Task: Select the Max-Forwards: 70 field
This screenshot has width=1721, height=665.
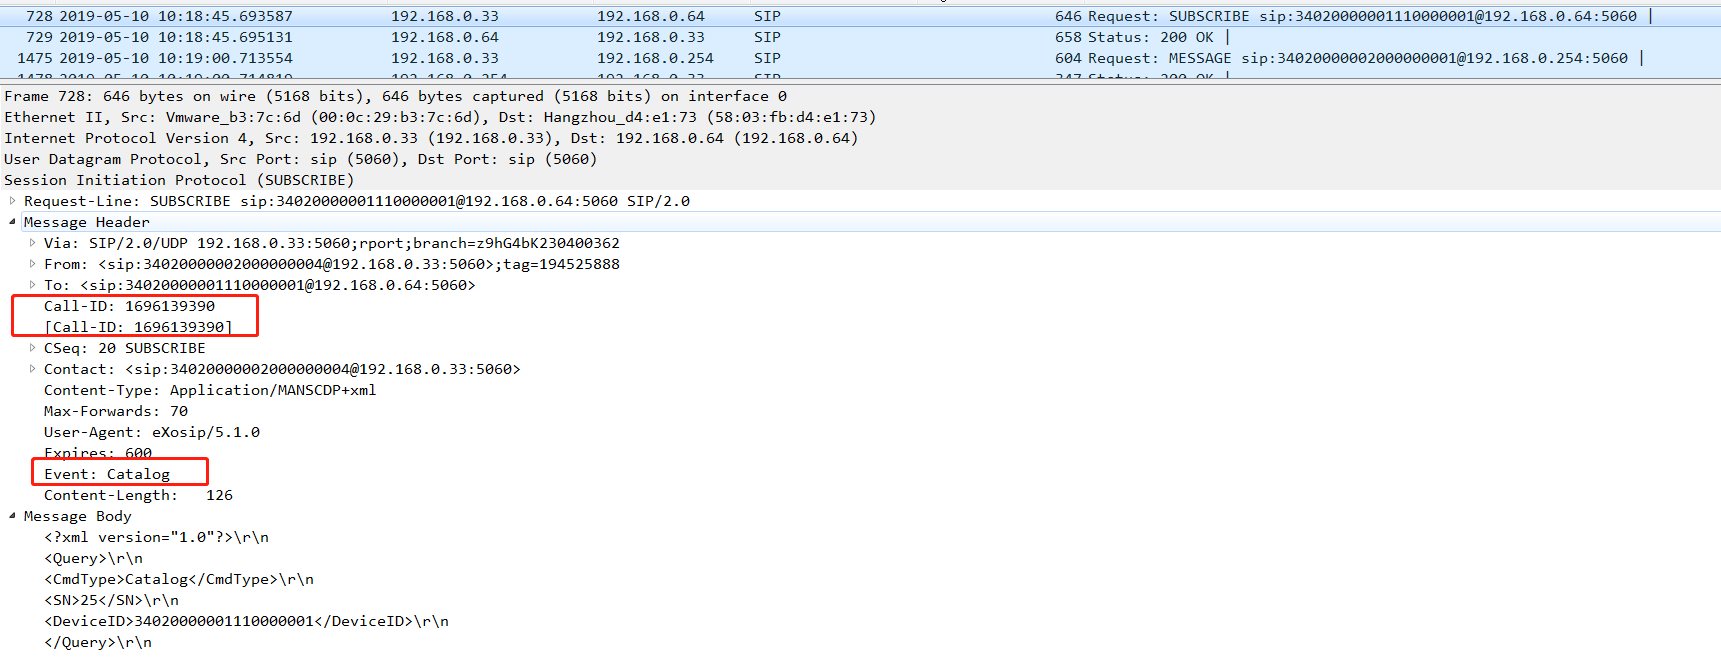Action: (x=116, y=411)
